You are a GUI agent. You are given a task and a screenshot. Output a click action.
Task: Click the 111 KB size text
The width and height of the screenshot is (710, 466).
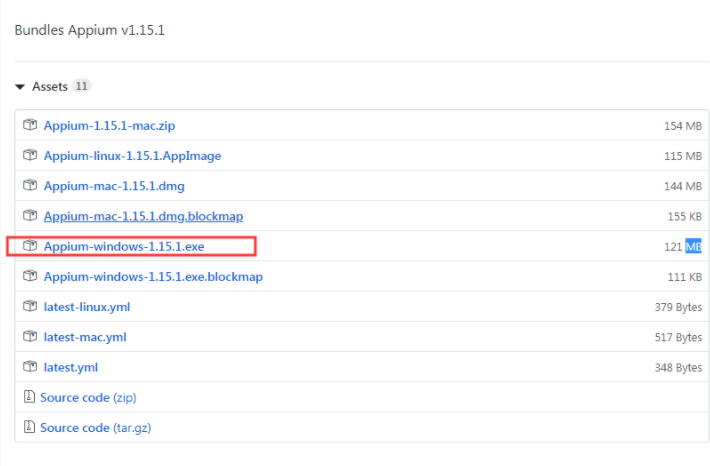[x=685, y=277]
